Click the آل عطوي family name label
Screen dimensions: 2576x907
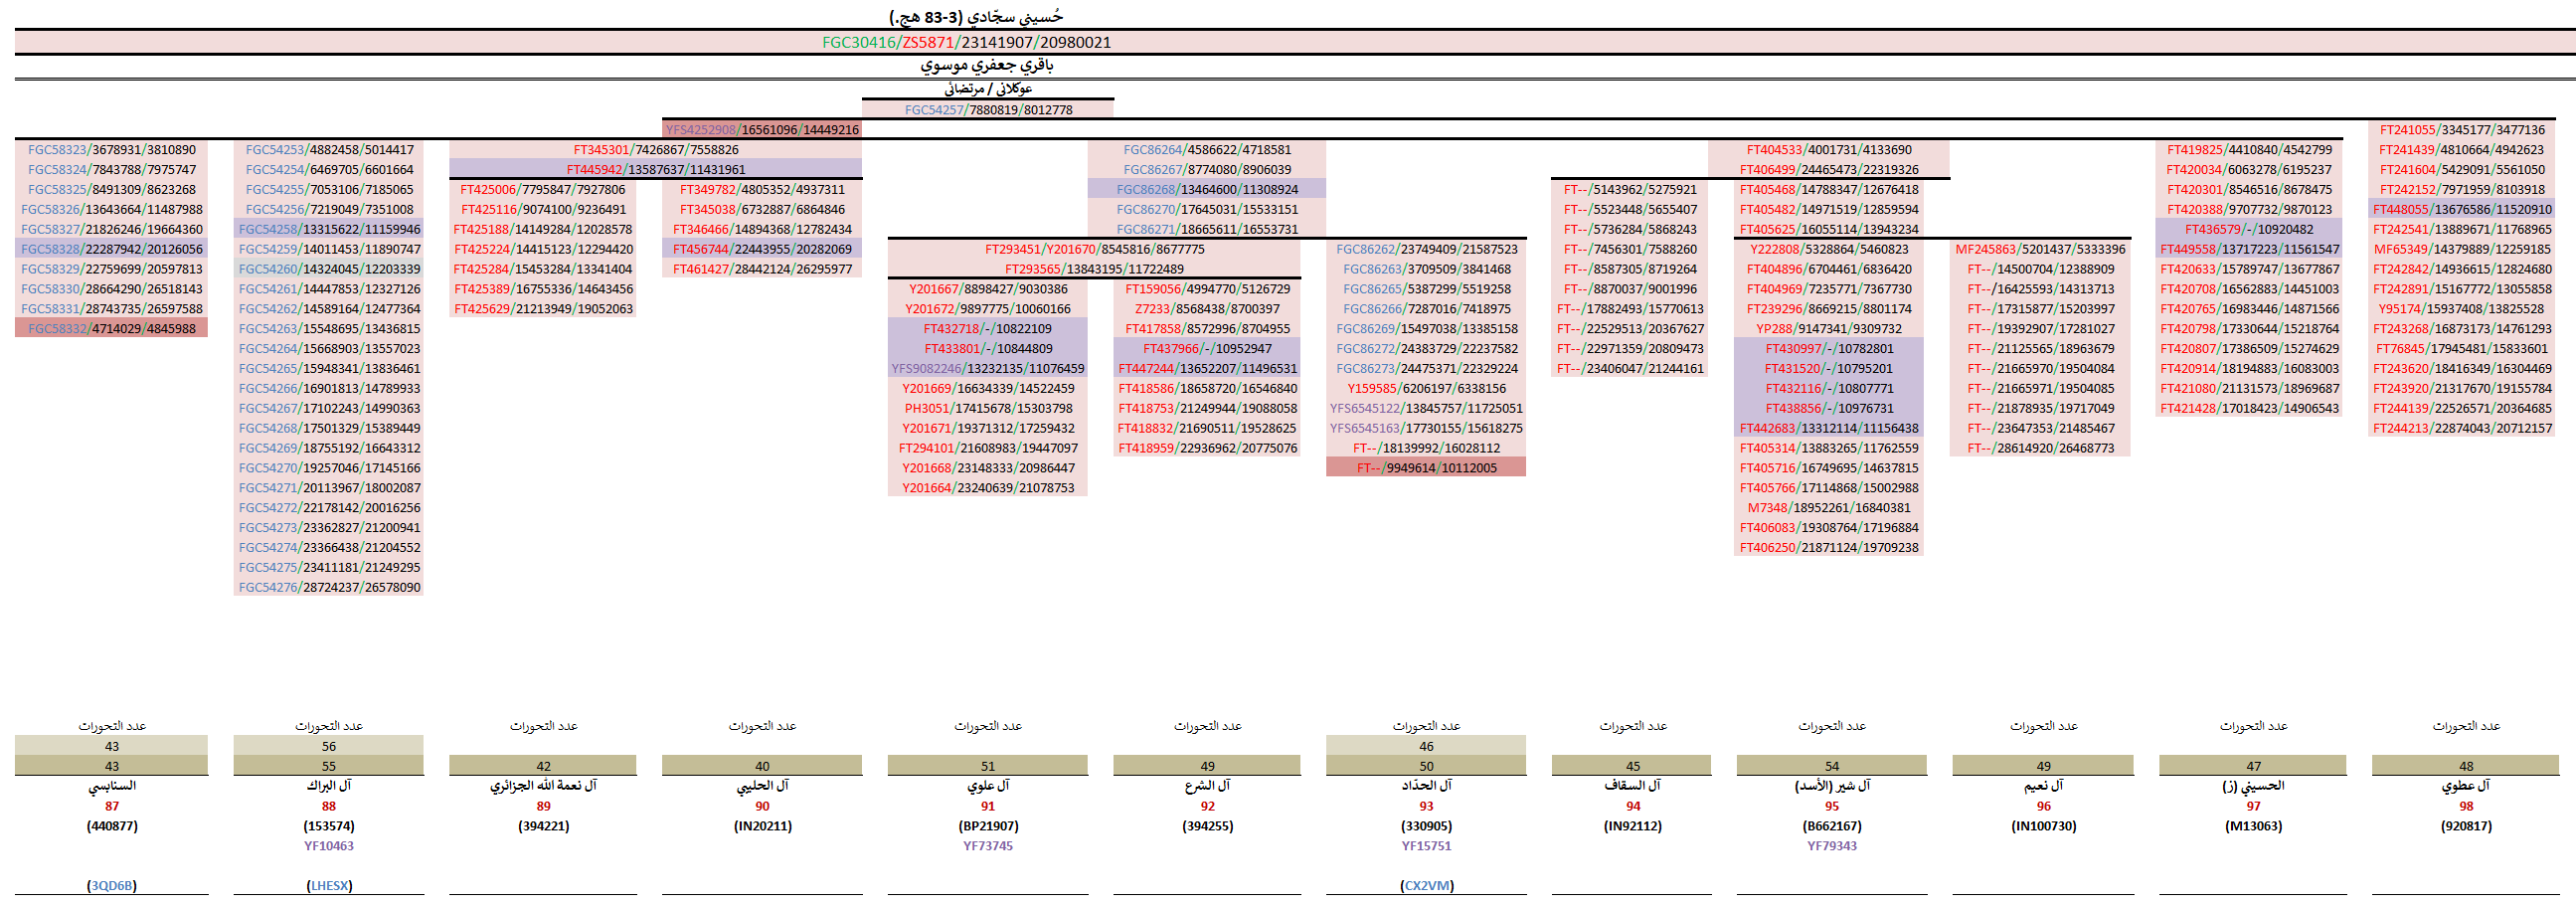2466,786
